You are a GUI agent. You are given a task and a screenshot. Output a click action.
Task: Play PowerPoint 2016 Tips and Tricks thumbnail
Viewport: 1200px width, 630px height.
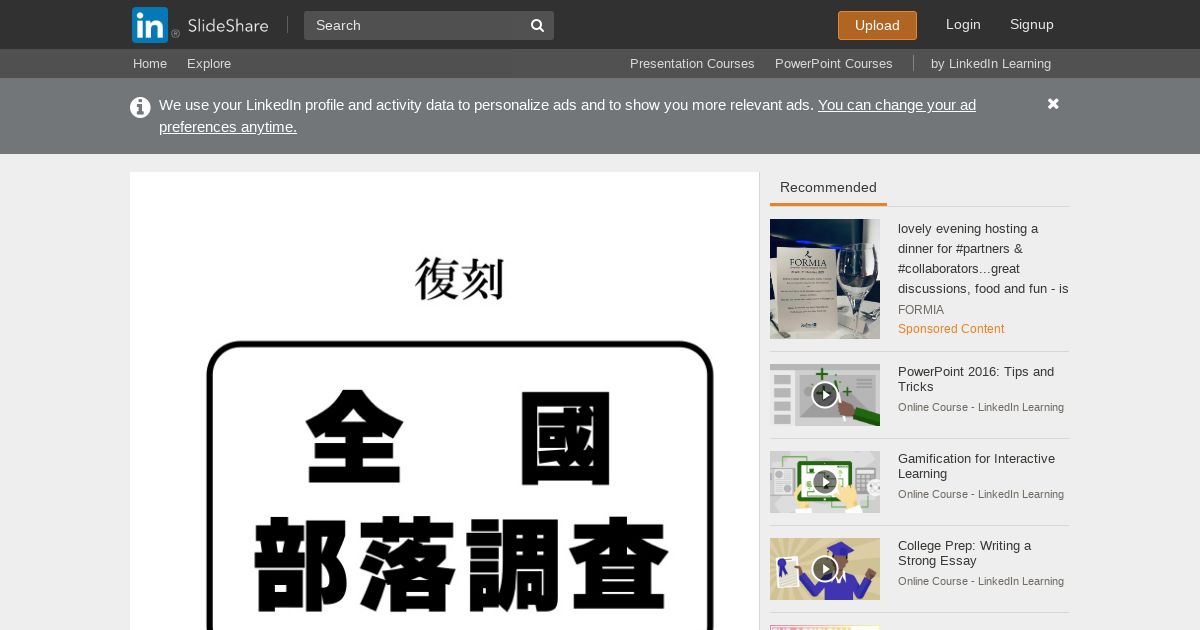[825, 395]
